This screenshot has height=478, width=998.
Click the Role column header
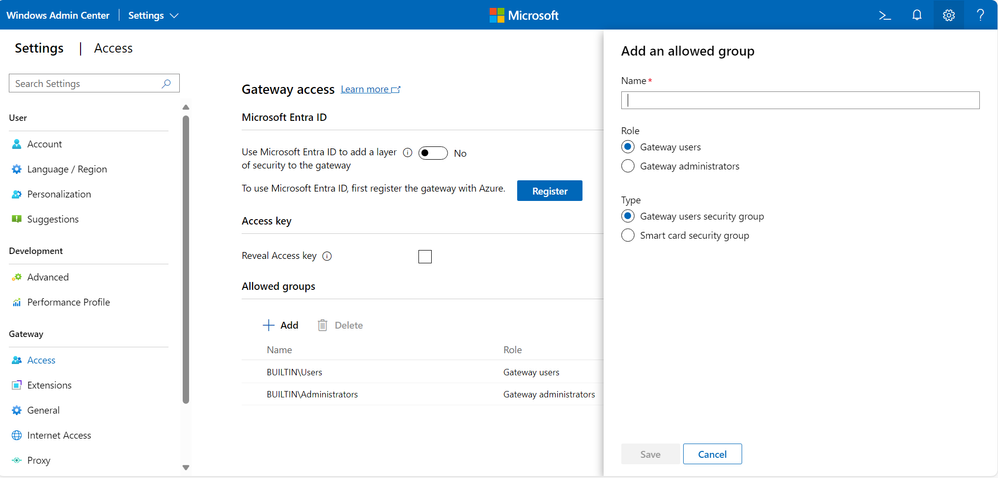point(512,350)
